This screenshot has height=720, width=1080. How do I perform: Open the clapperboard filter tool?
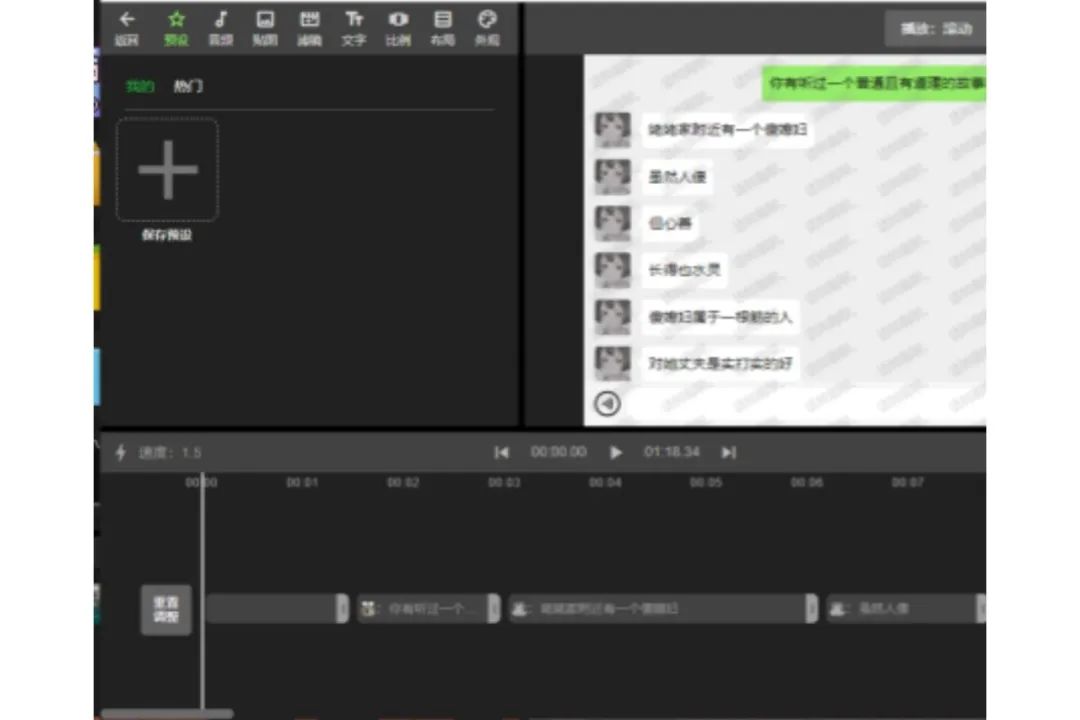click(309, 19)
